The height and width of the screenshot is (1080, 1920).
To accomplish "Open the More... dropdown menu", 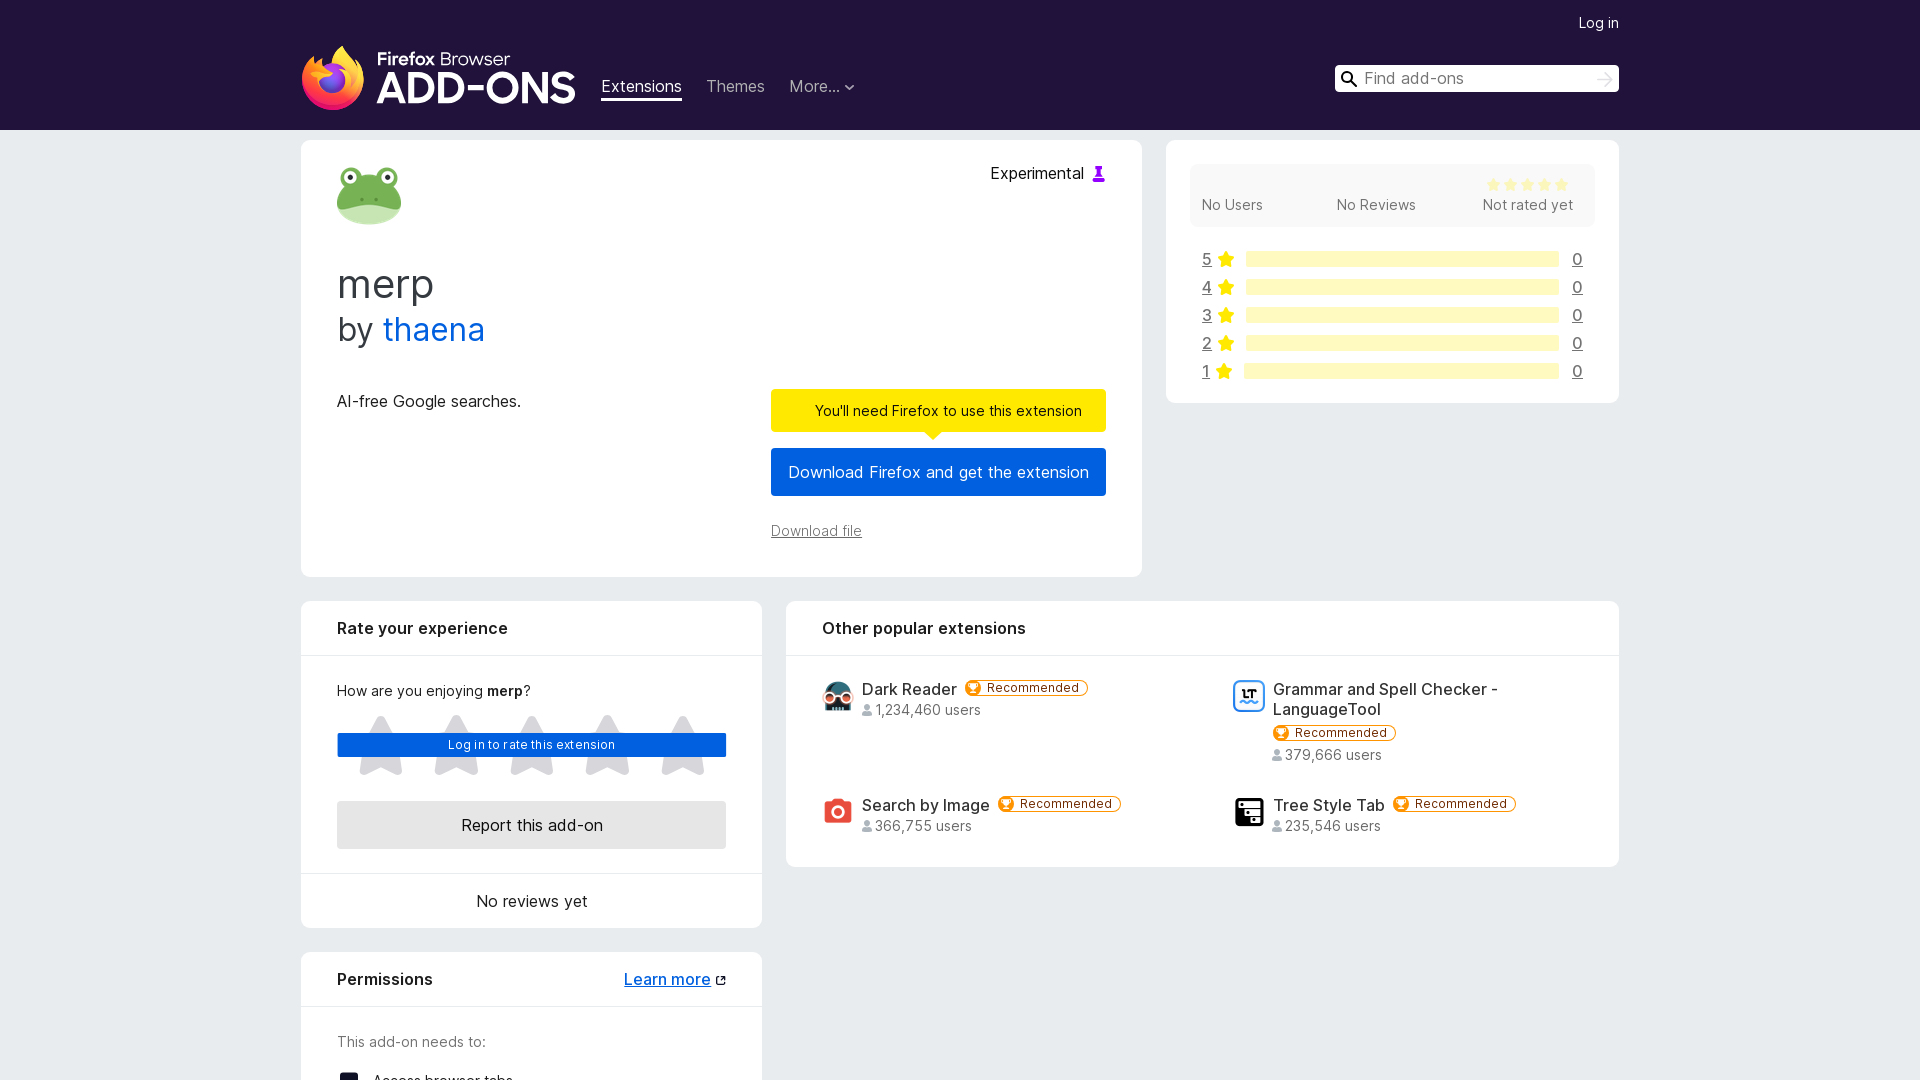I will [822, 87].
